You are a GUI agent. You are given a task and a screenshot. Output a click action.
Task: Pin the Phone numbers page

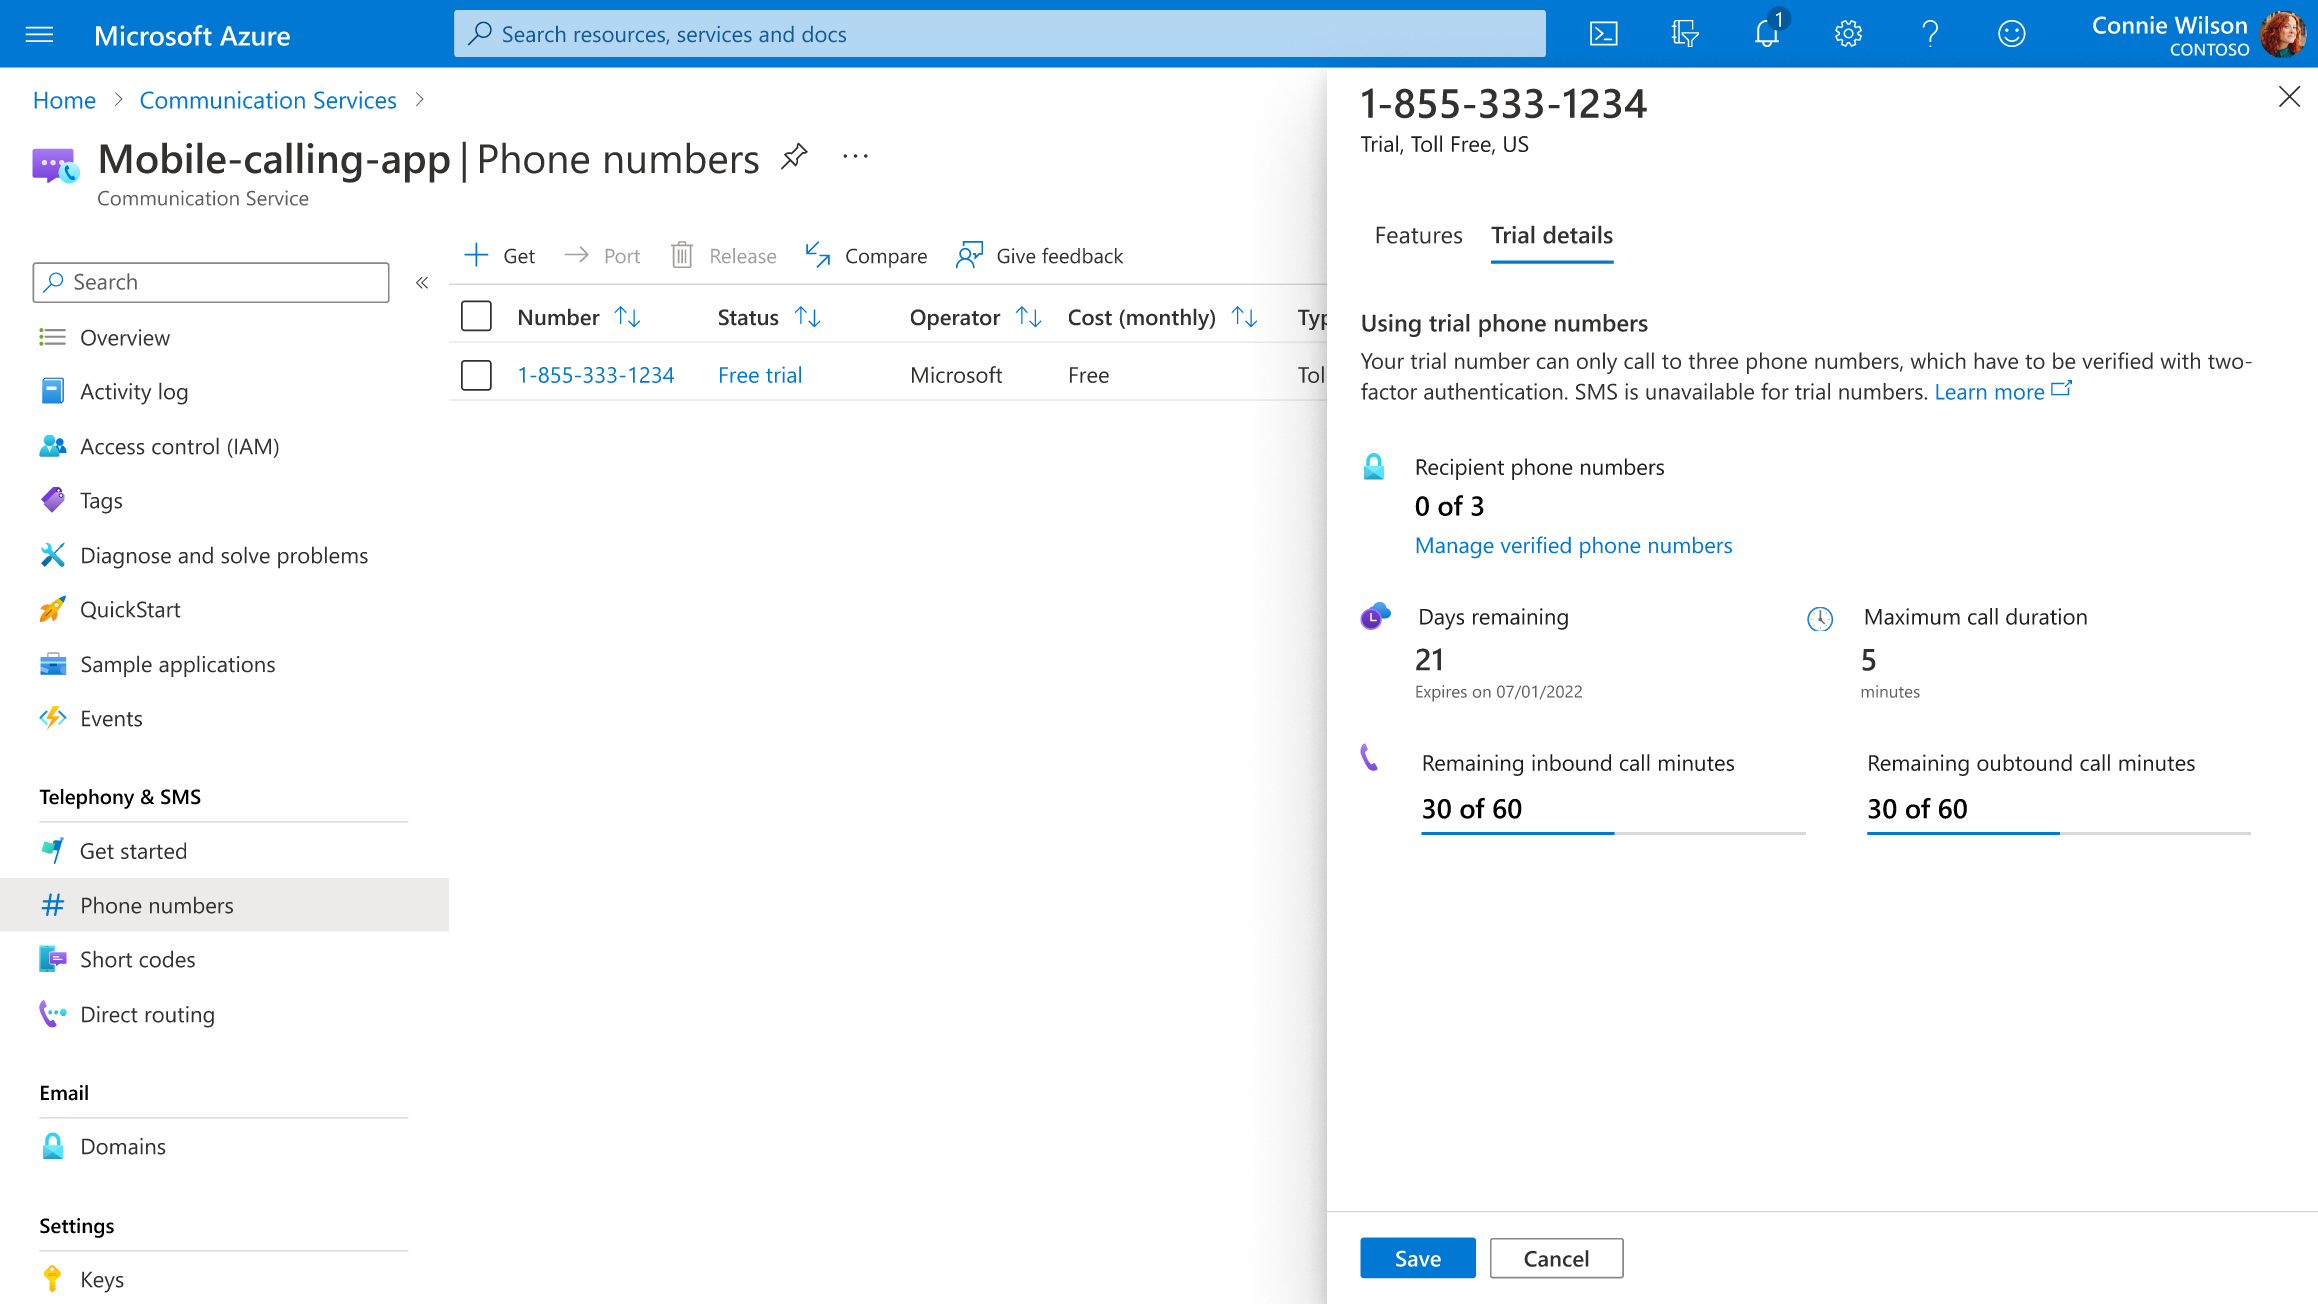794,157
